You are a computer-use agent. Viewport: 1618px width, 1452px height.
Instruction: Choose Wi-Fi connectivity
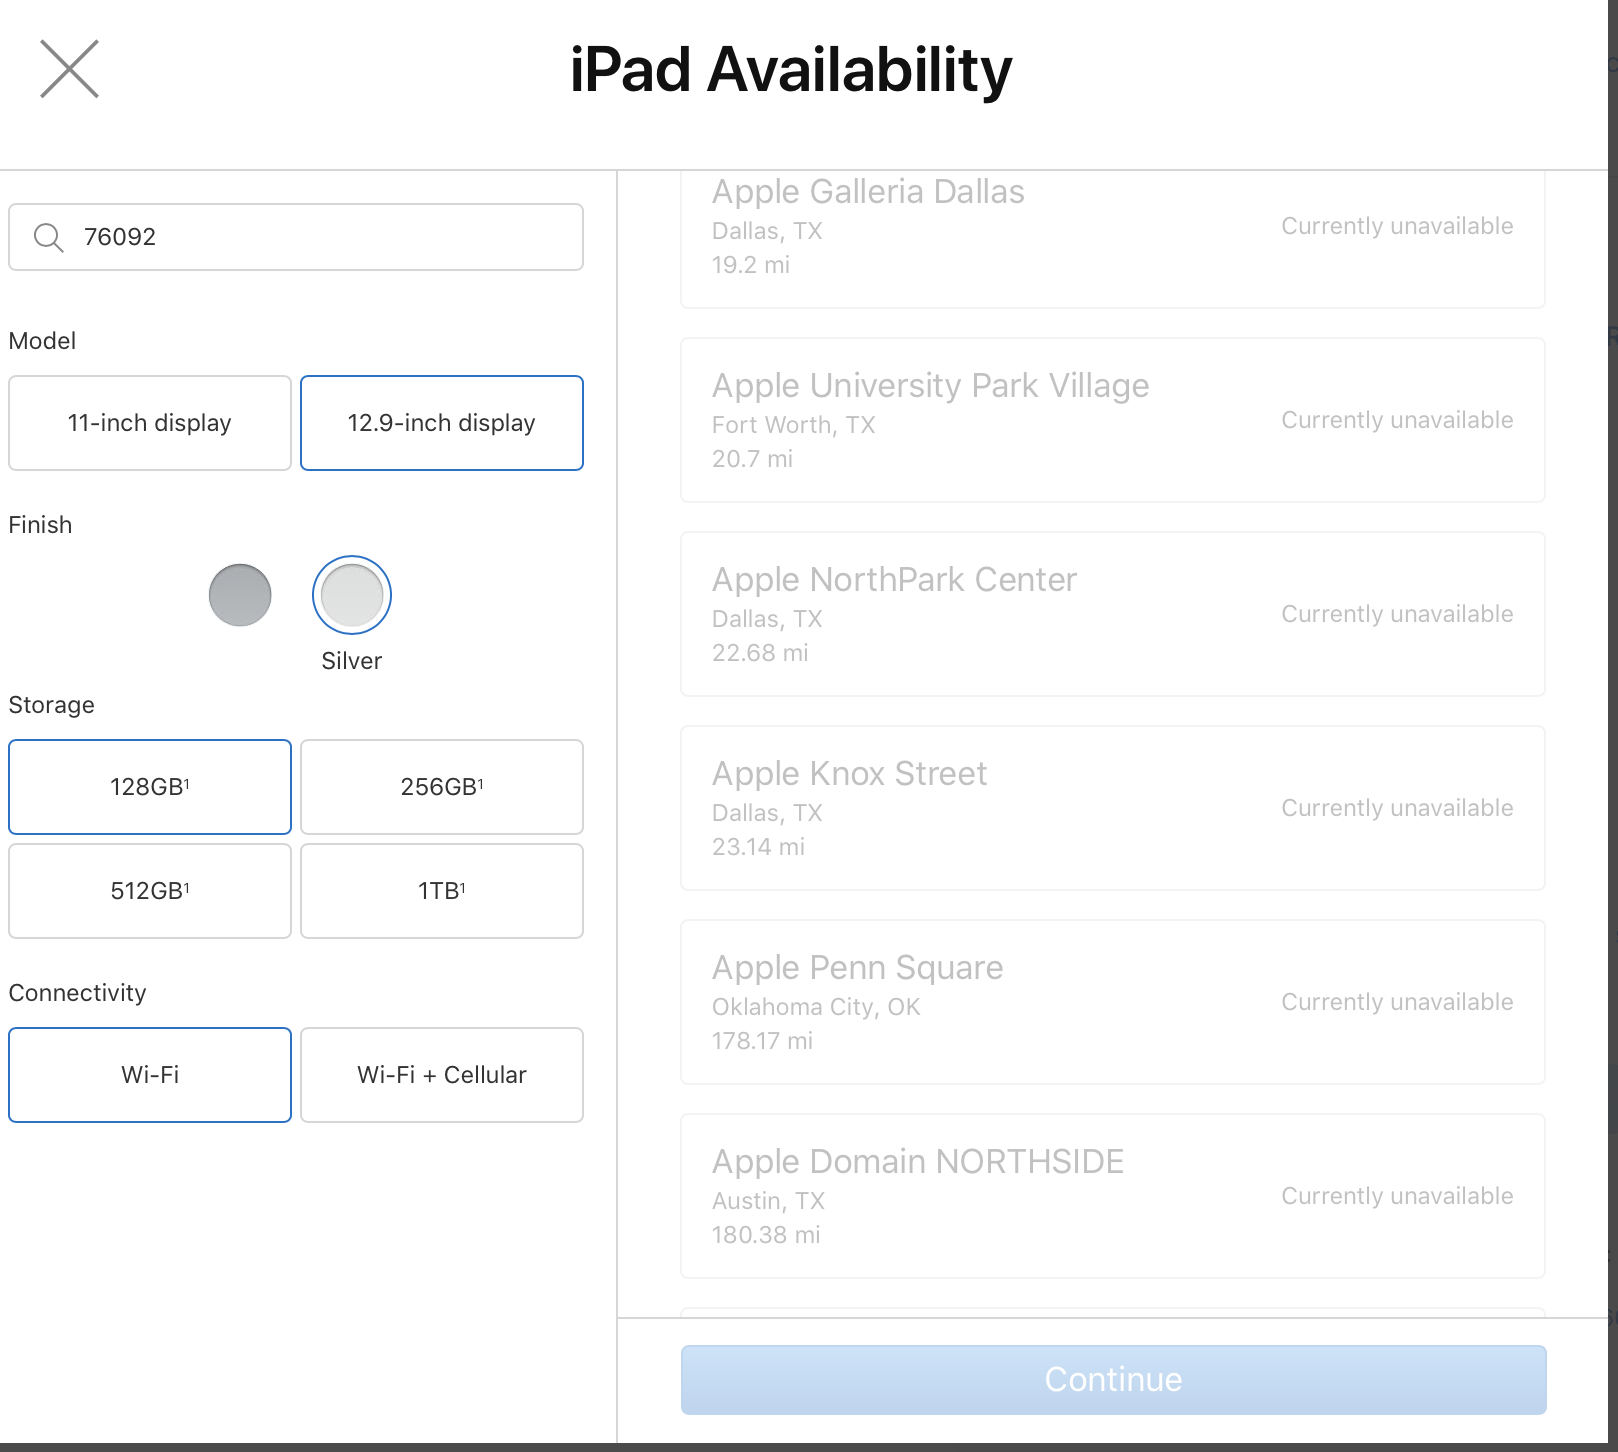point(150,1075)
